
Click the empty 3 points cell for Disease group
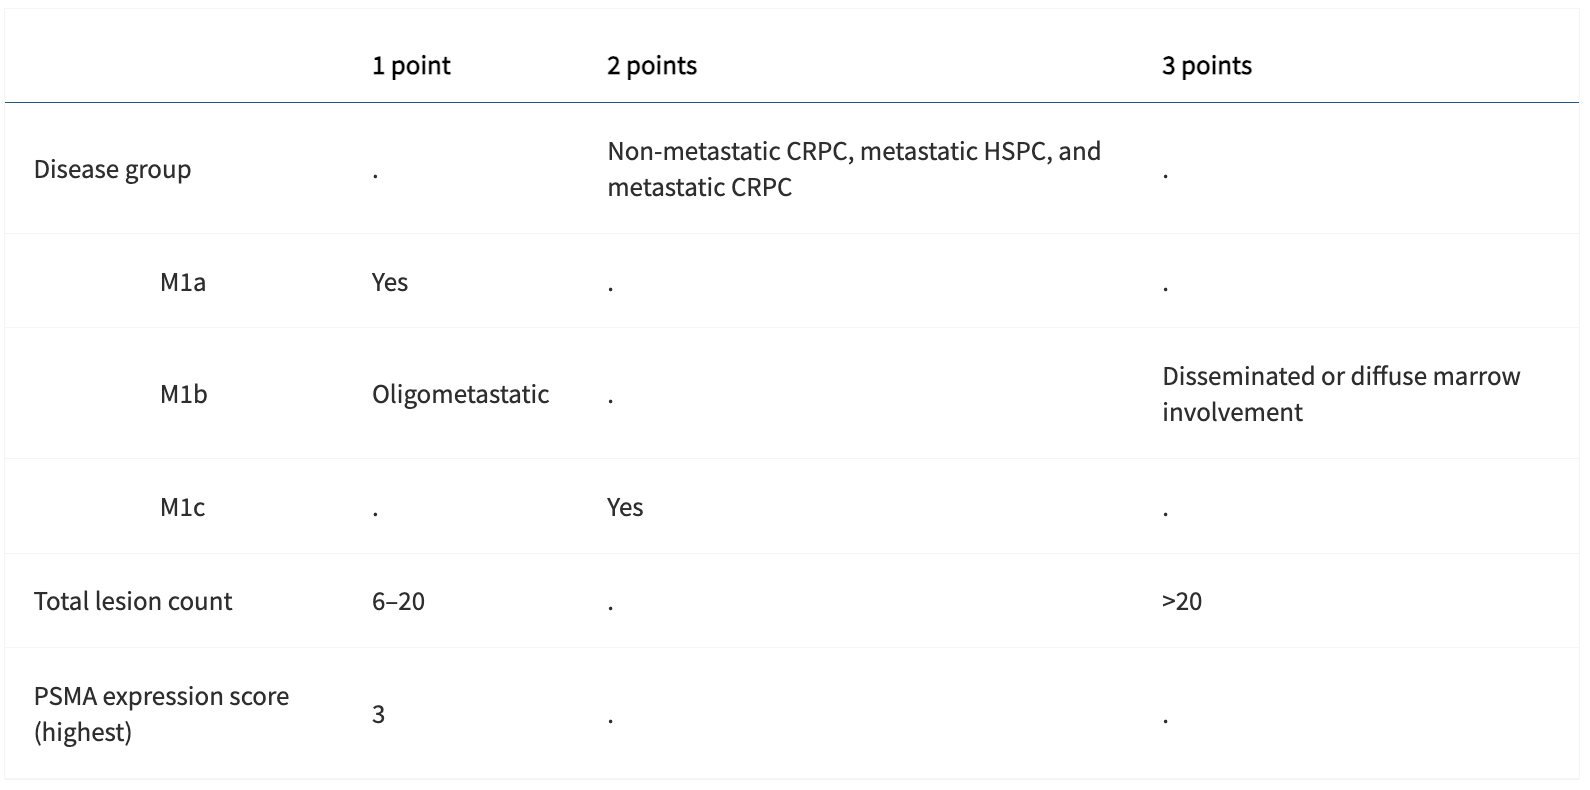point(1166,171)
